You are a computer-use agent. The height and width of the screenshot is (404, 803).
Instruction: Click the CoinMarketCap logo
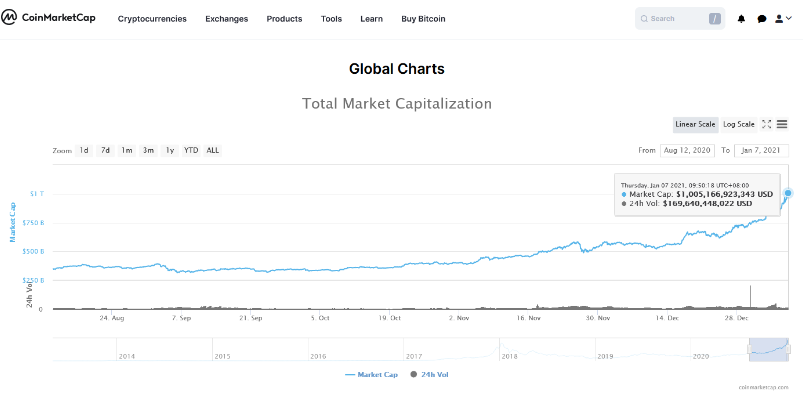(x=48, y=18)
